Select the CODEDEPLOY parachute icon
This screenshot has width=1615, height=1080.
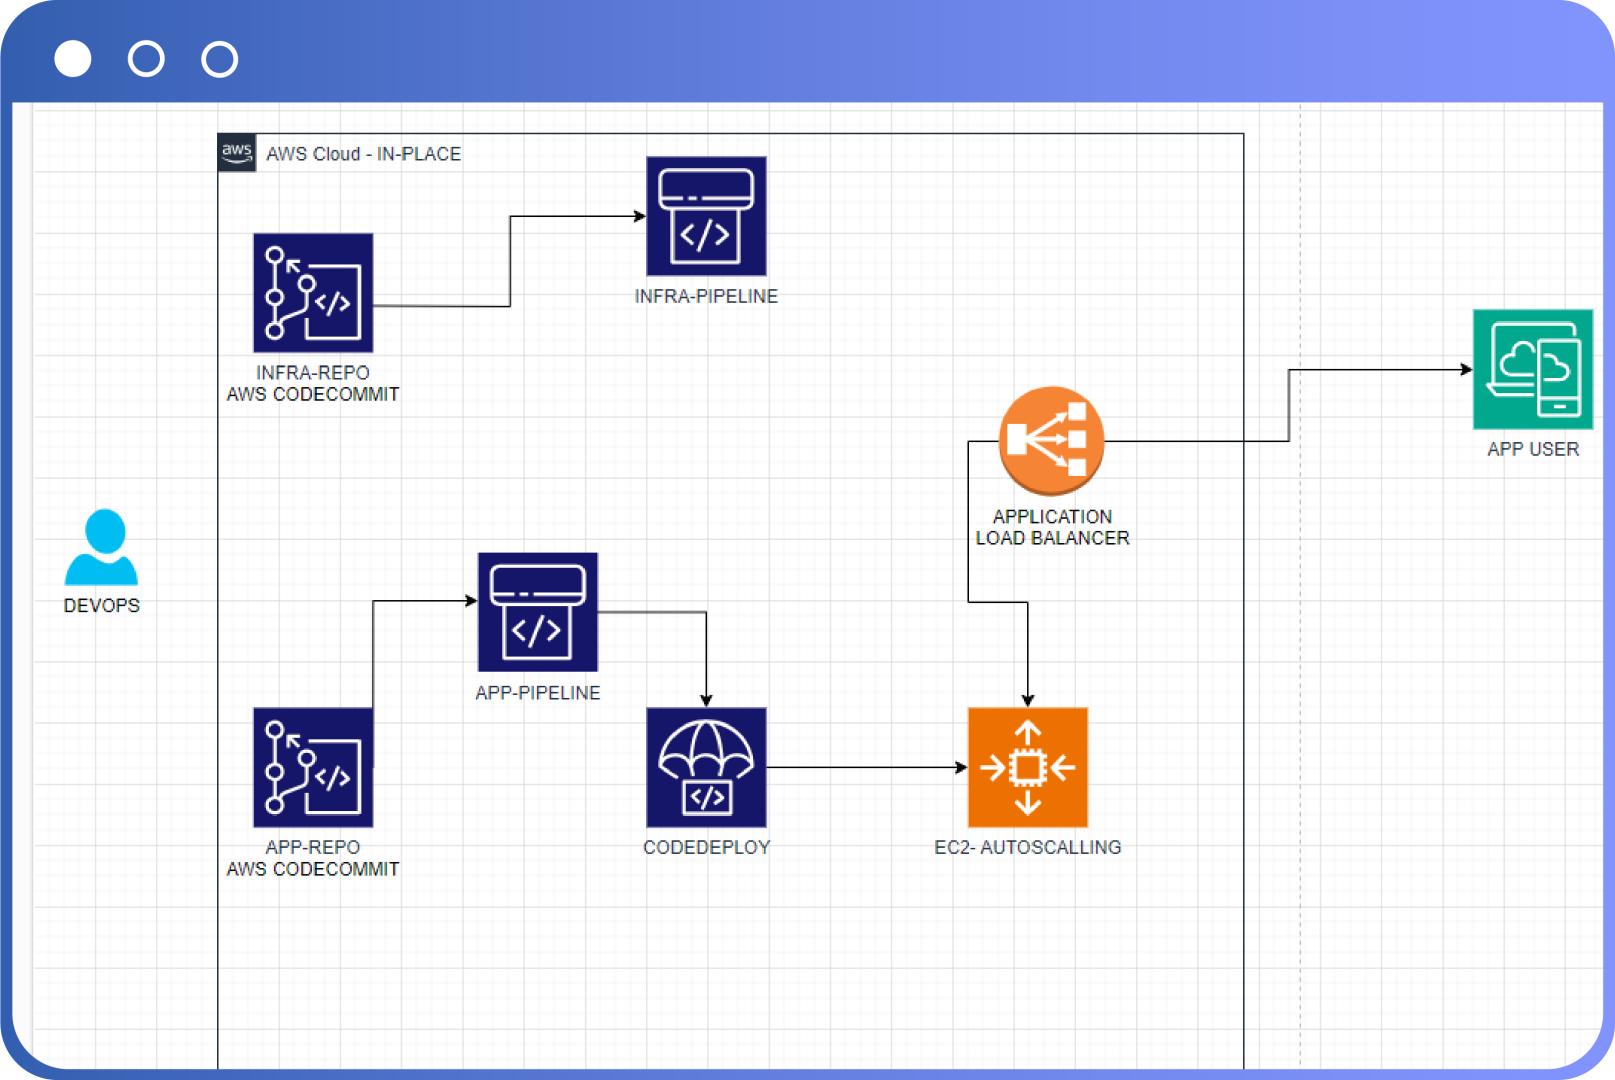(x=706, y=767)
